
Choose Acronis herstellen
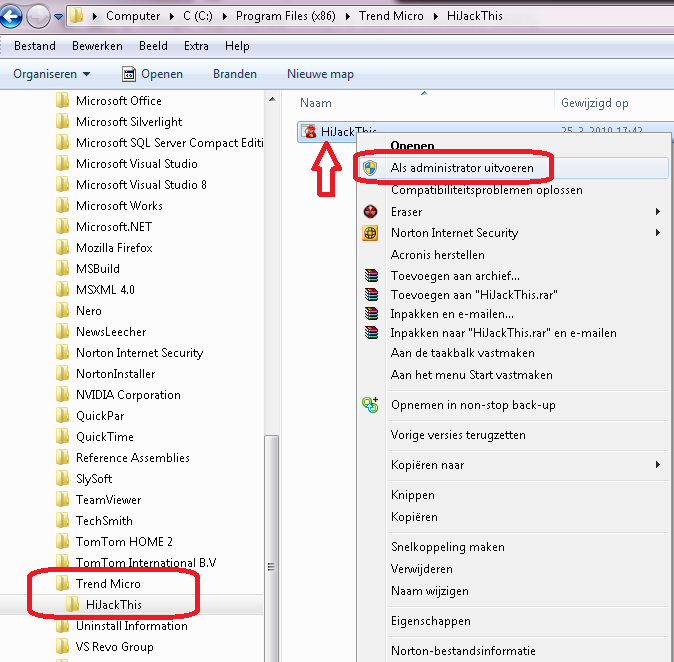pyautogui.click(x=438, y=255)
